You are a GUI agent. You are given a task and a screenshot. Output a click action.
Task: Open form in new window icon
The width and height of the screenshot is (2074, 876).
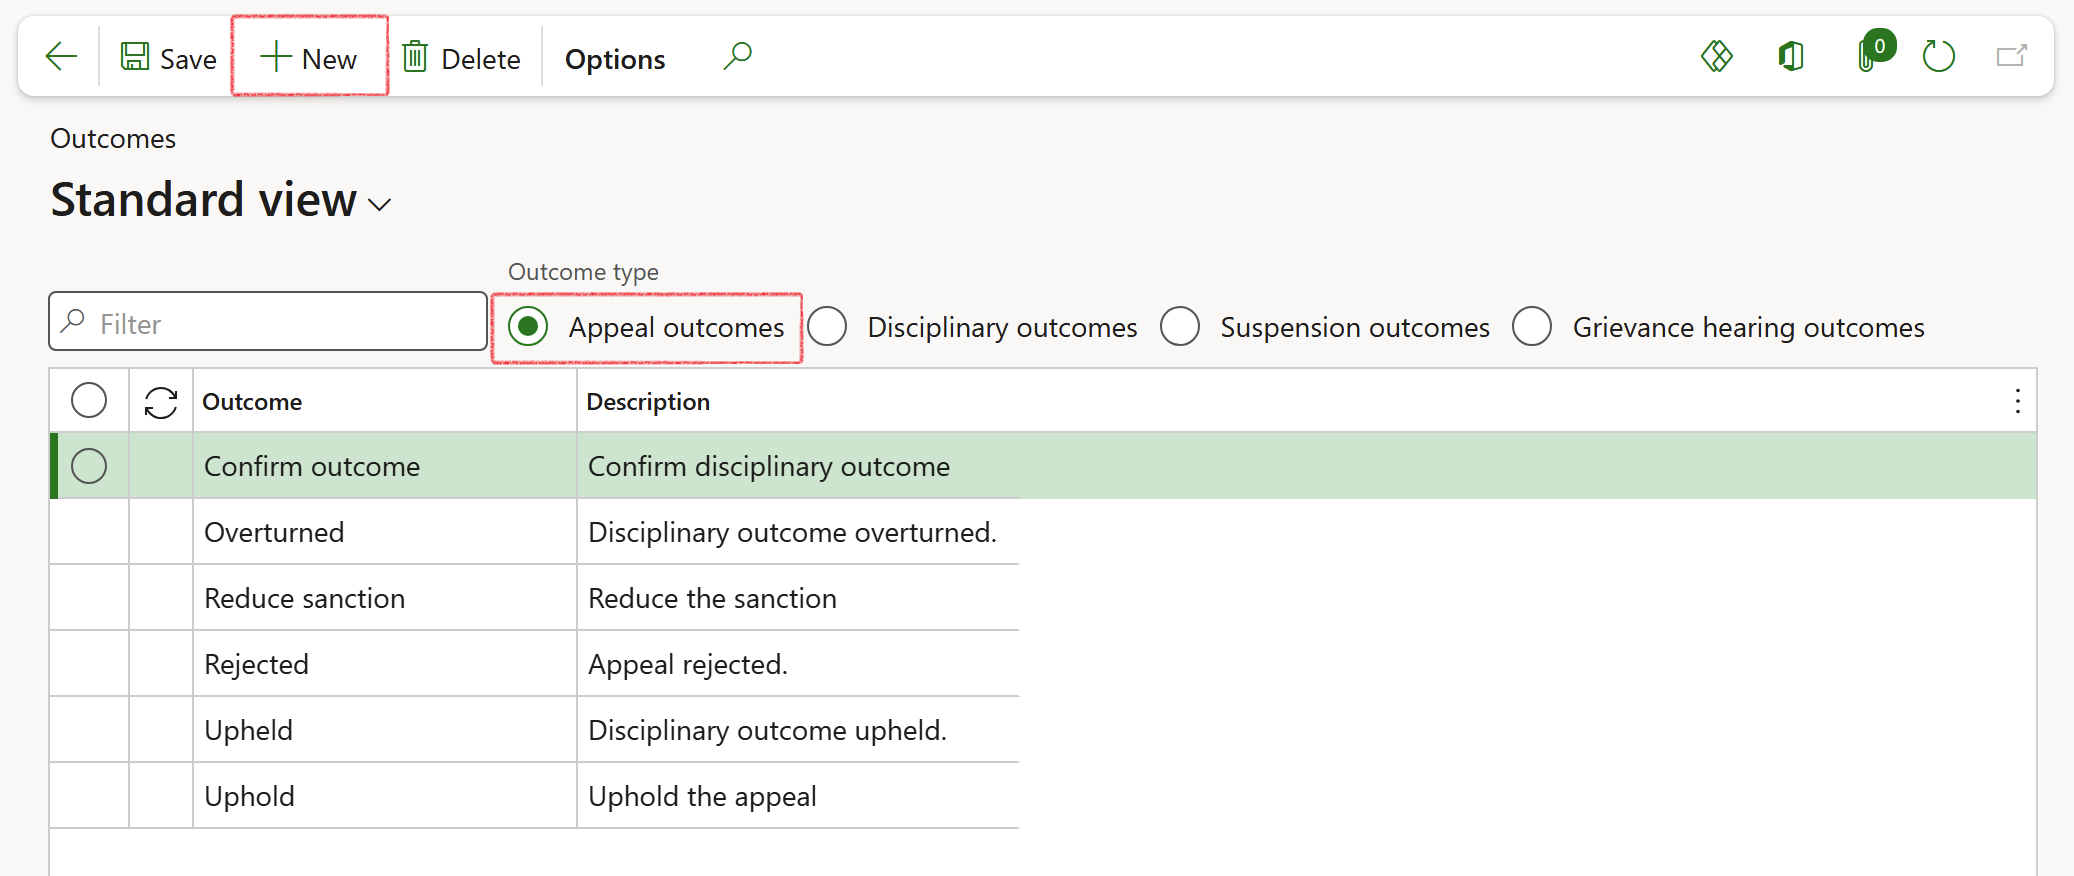2011,57
